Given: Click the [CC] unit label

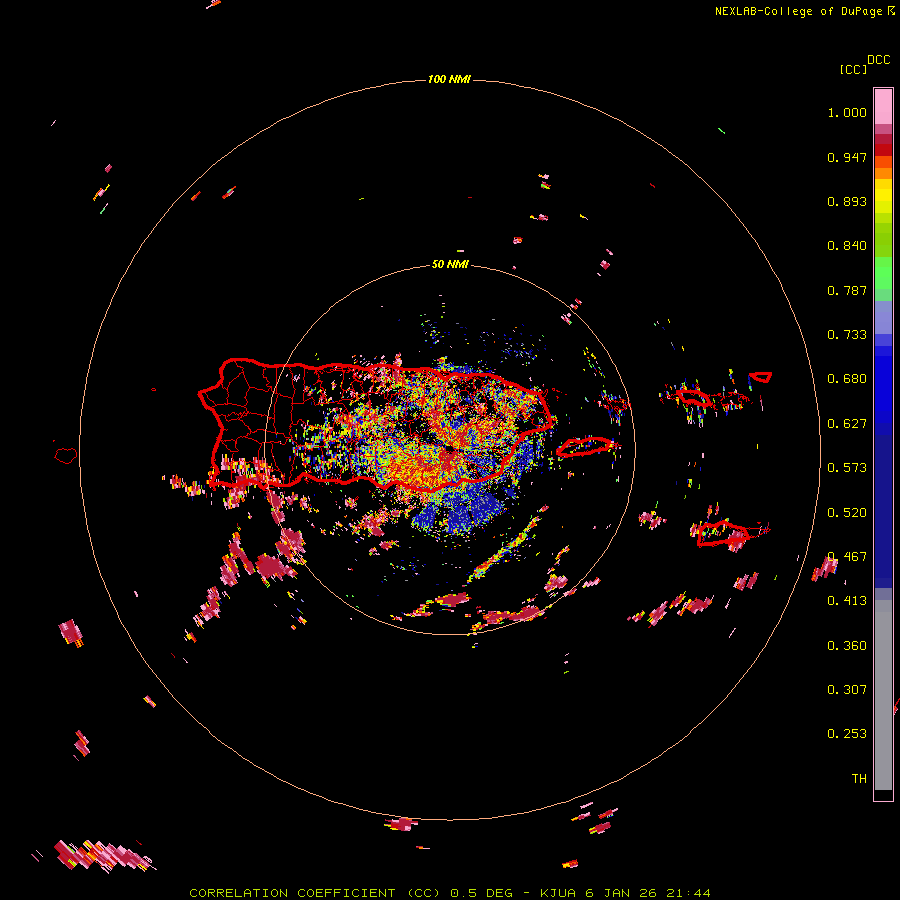Looking at the screenshot, I should point(853,69).
